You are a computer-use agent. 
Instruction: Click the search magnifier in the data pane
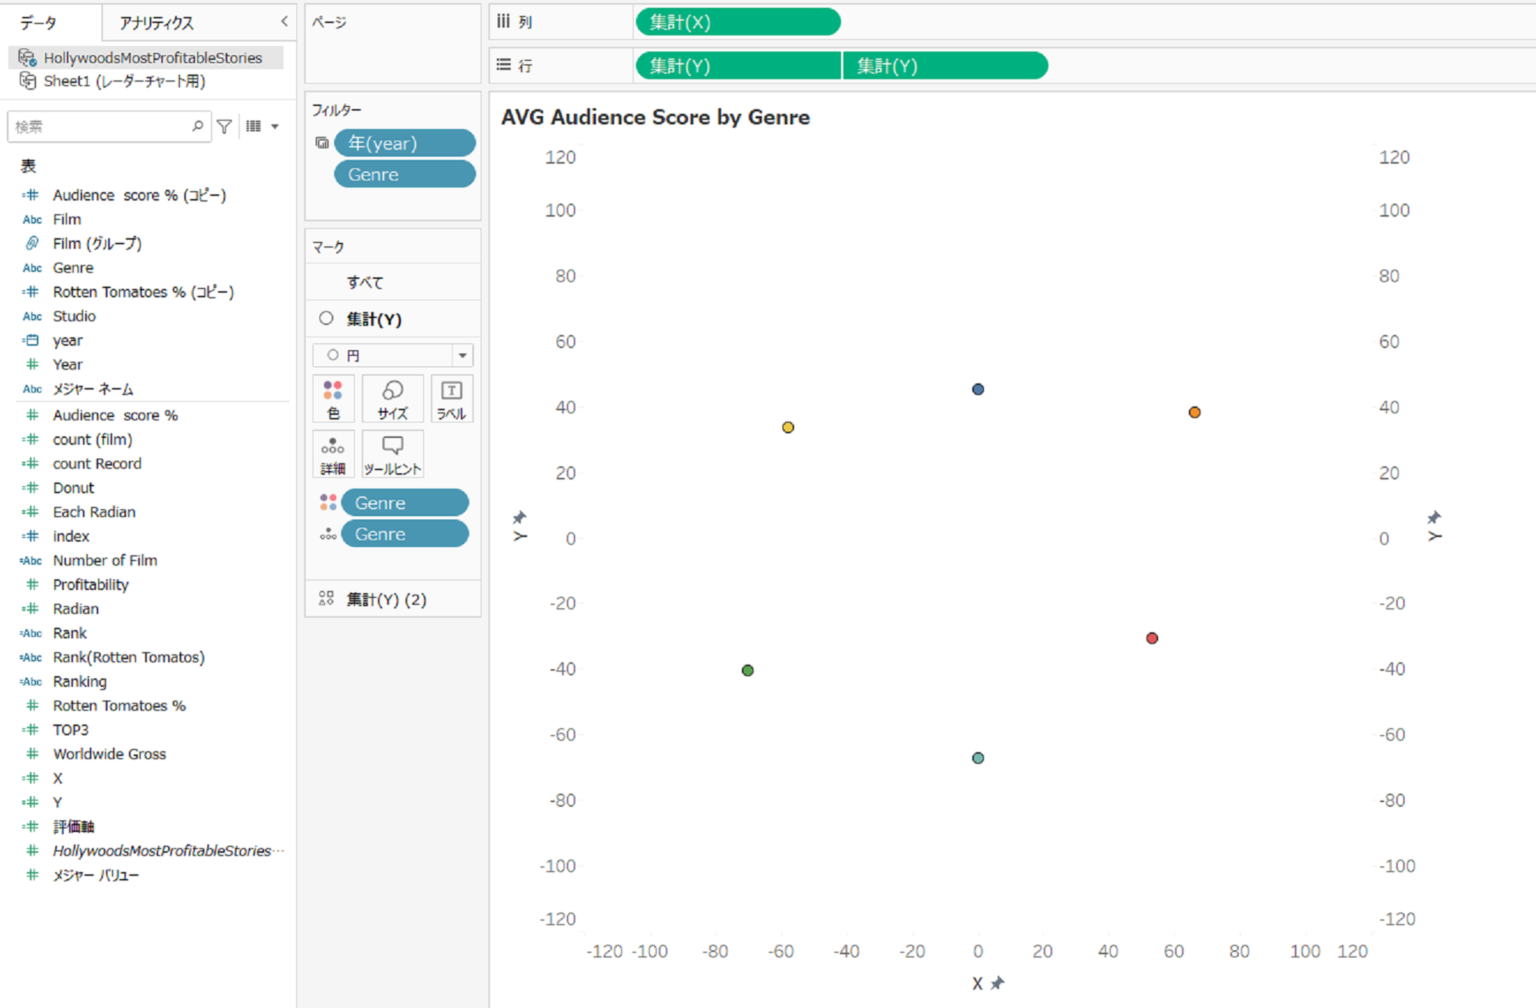point(198,126)
